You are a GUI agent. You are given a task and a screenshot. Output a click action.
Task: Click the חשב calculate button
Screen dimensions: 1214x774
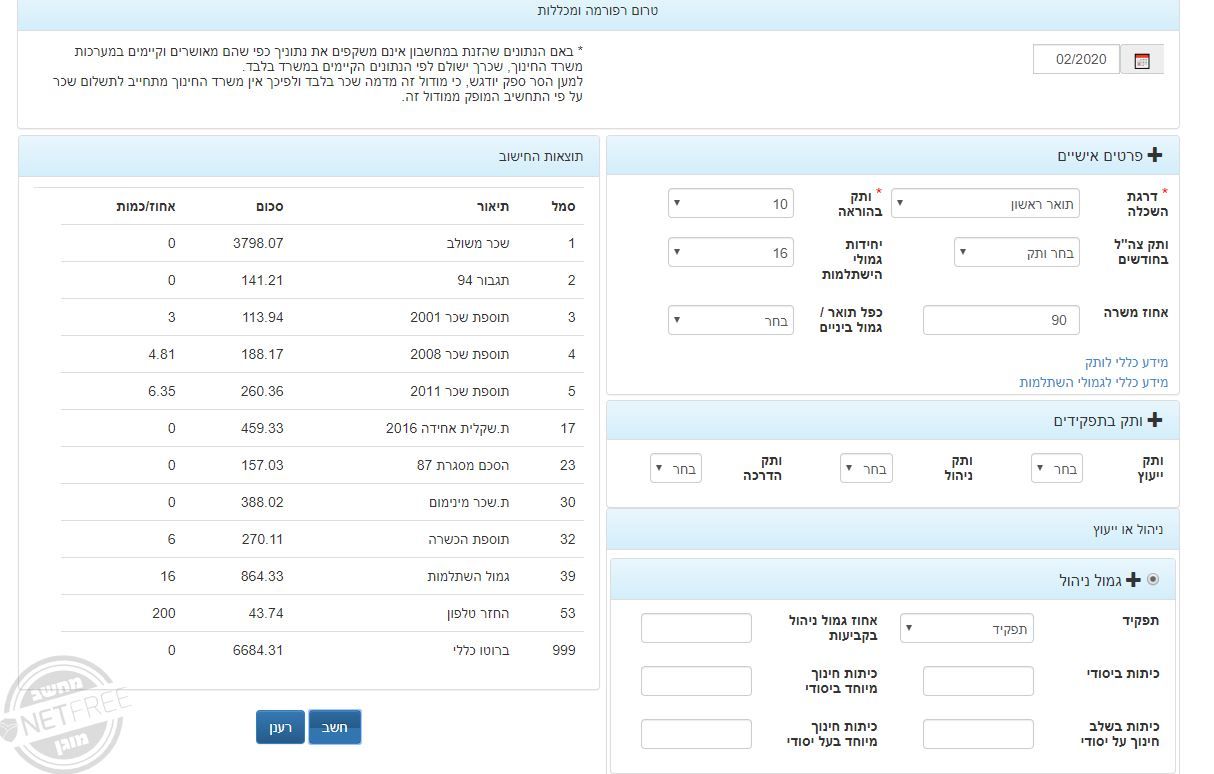click(334, 727)
